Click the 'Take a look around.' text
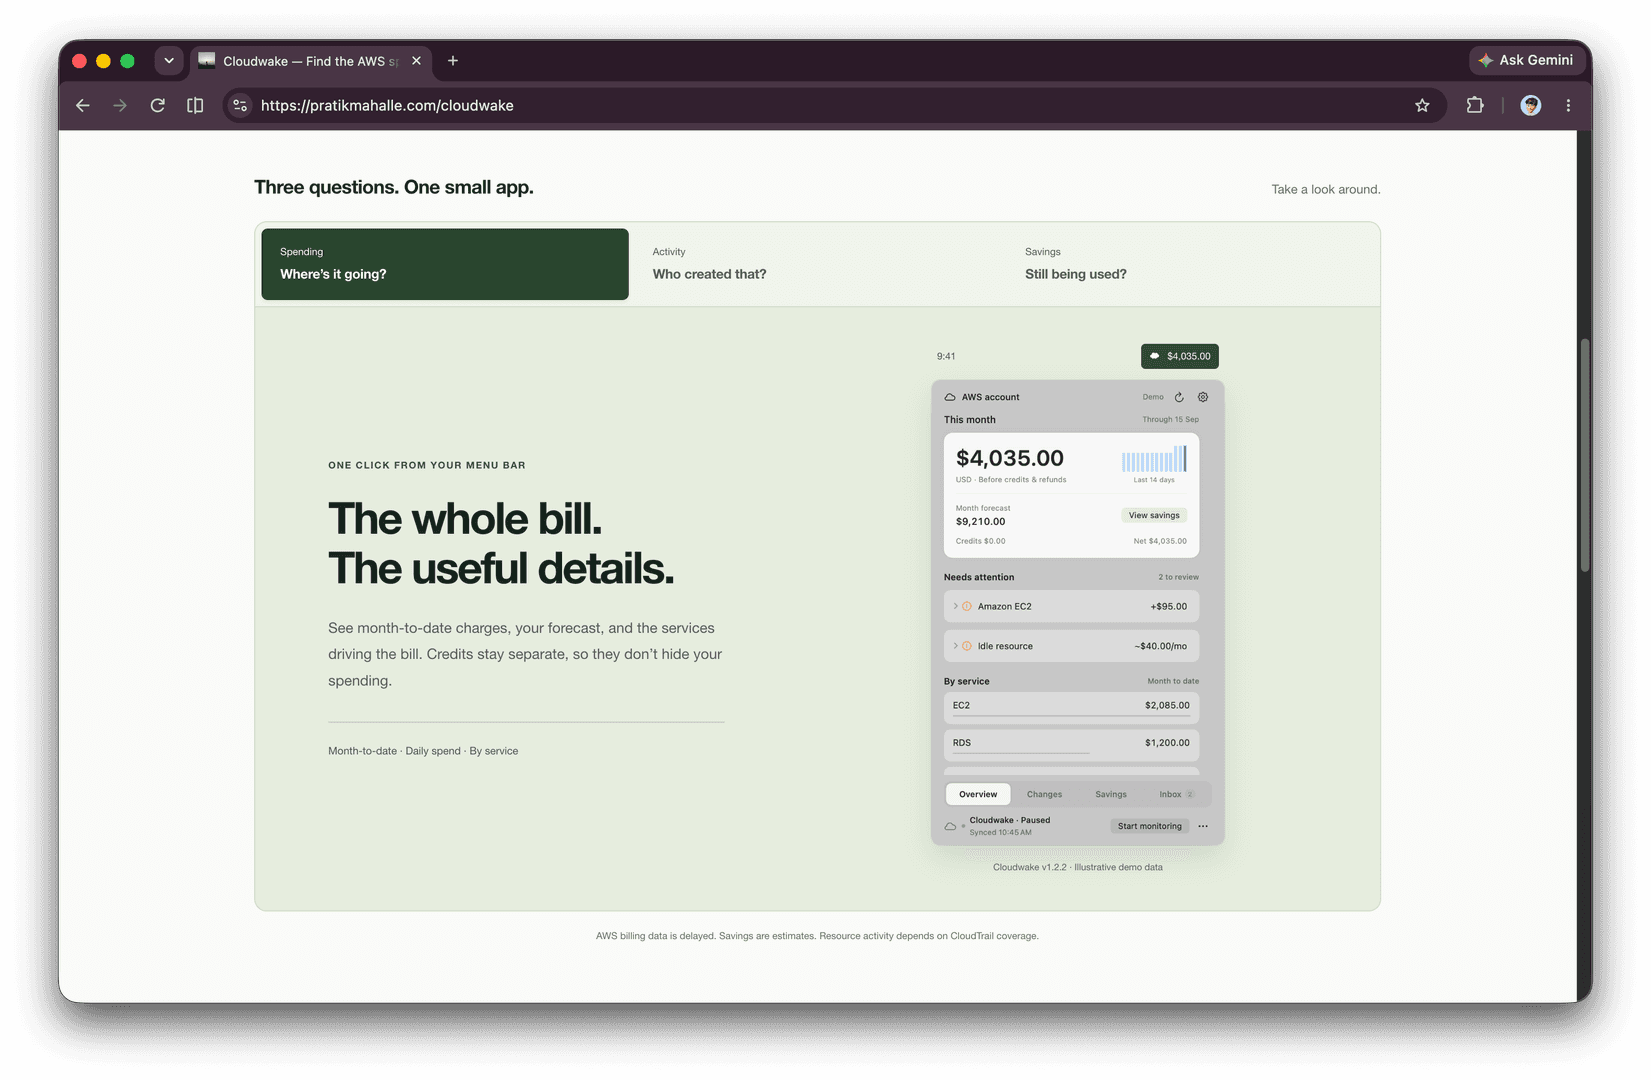The image size is (1651, 1080). coord(1326,189)
